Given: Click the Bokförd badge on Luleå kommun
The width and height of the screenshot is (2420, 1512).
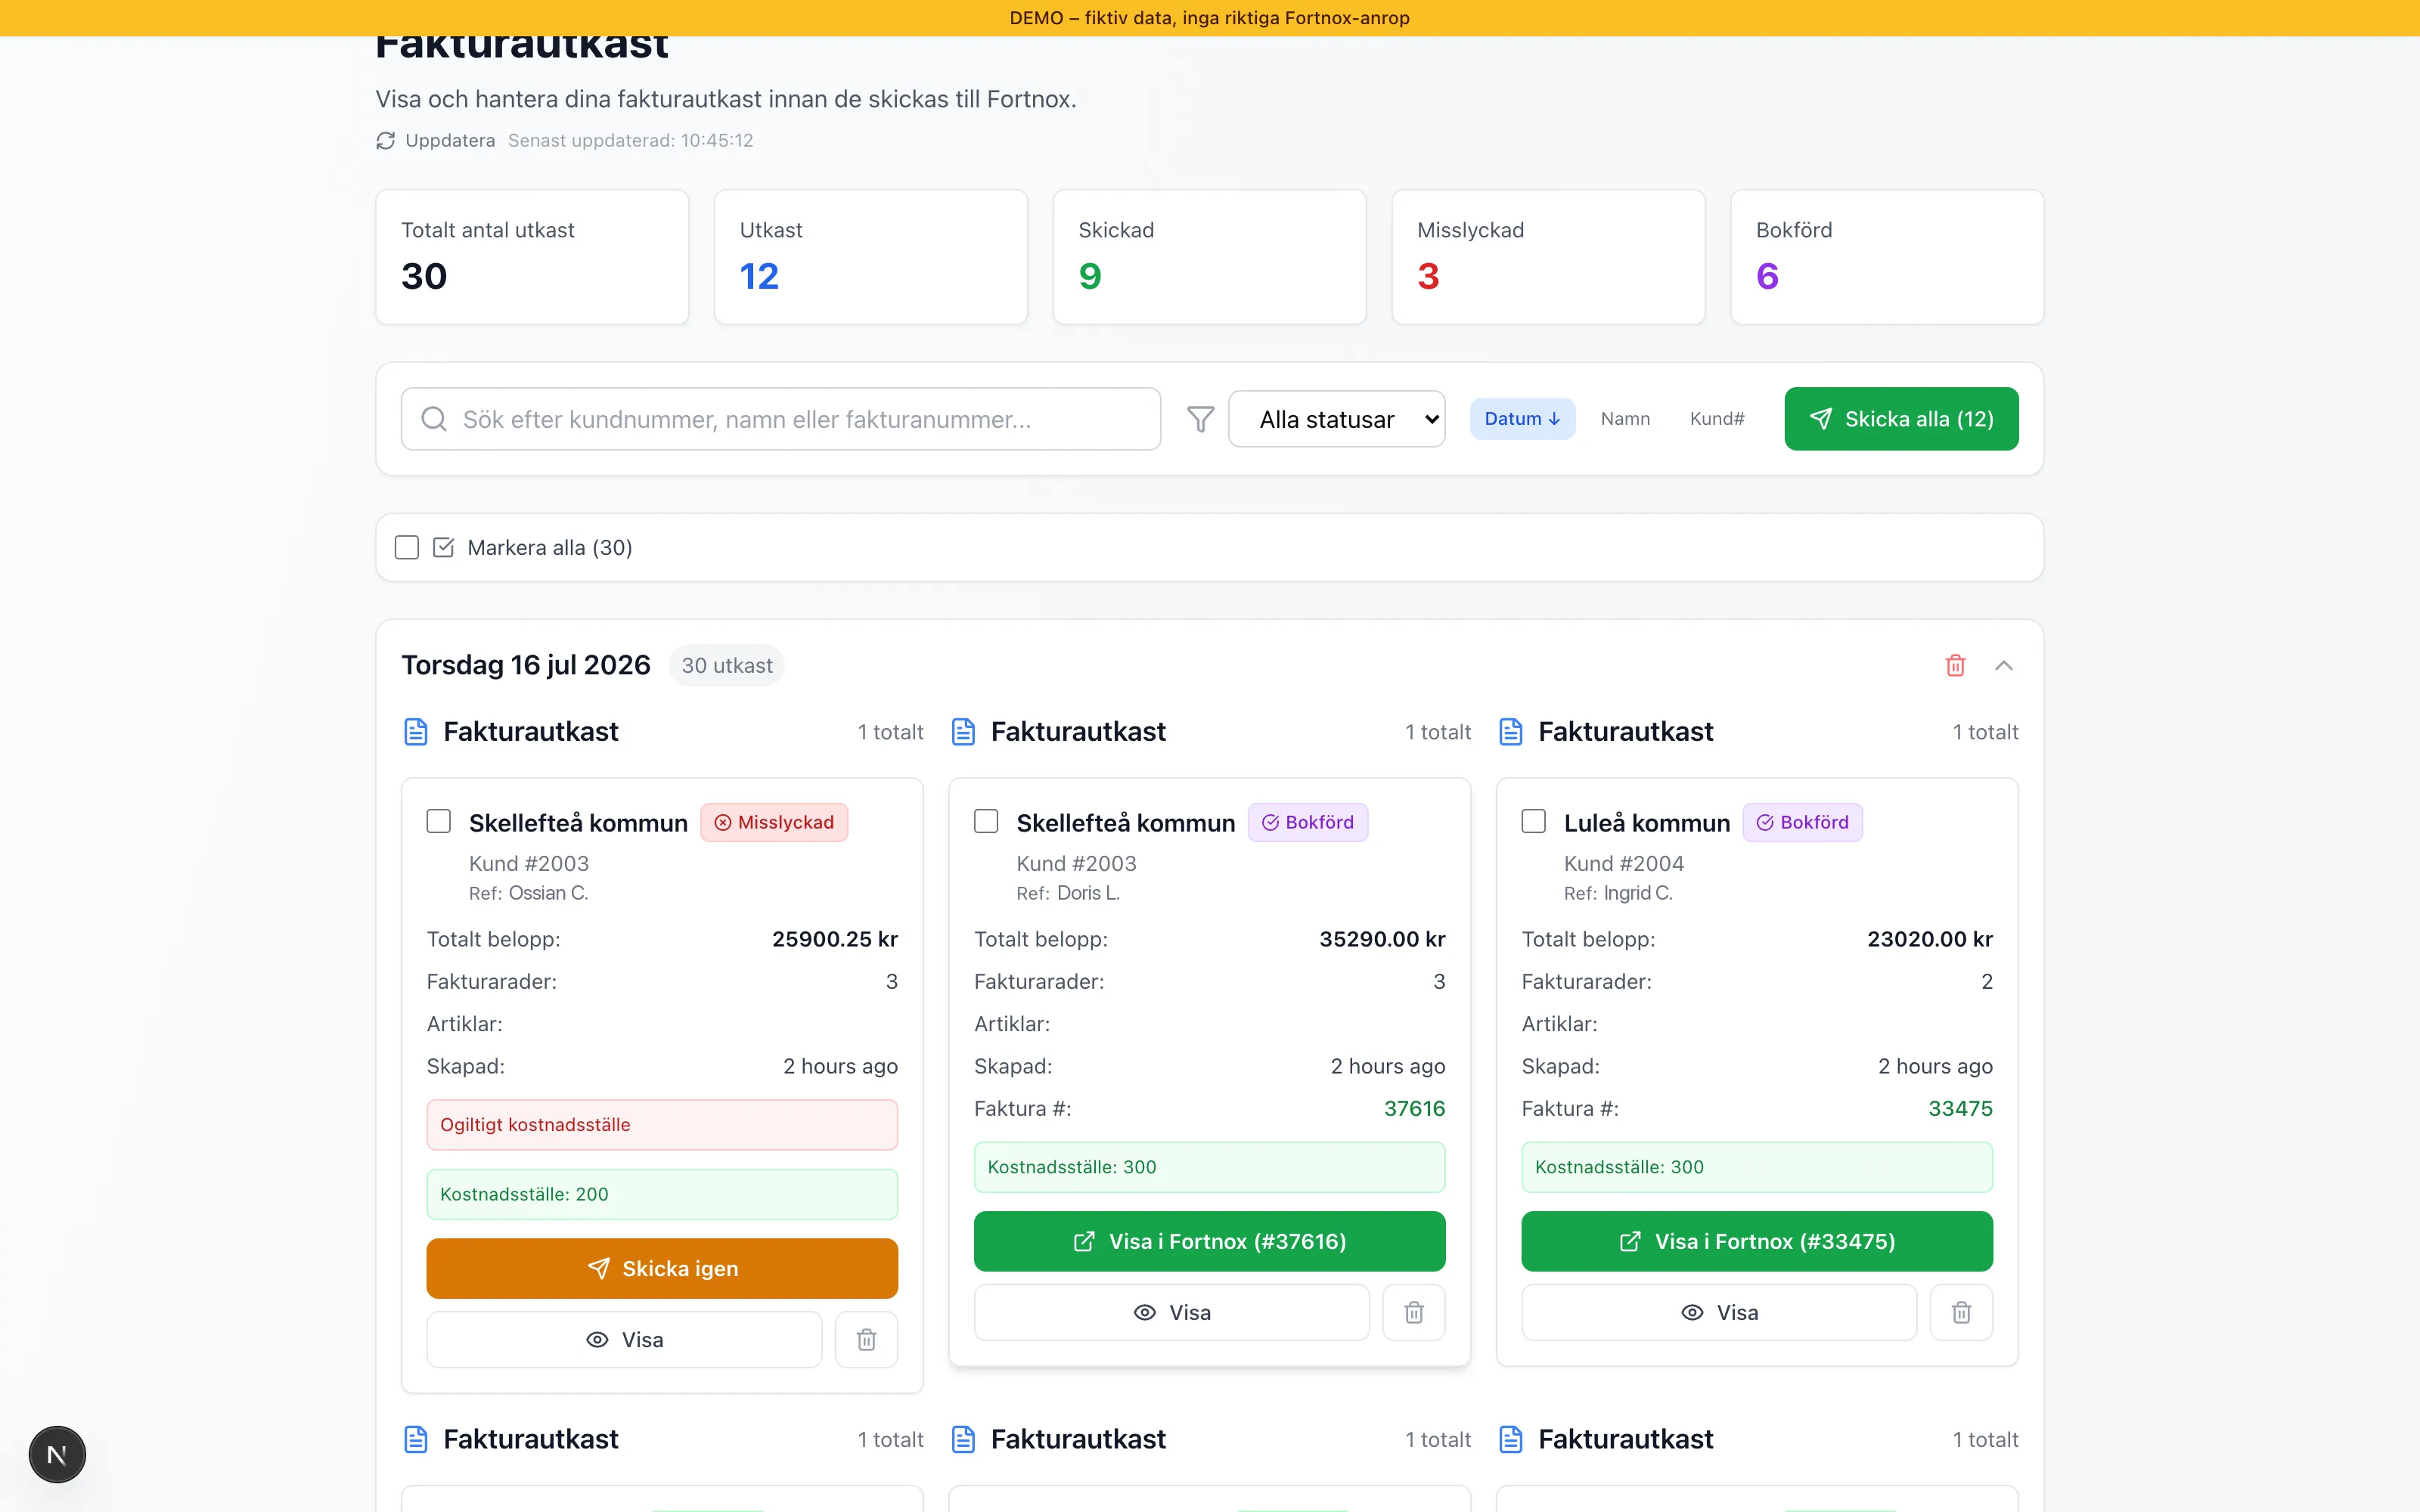Looking at the screenshot, I should click(x=1802, y=822).
